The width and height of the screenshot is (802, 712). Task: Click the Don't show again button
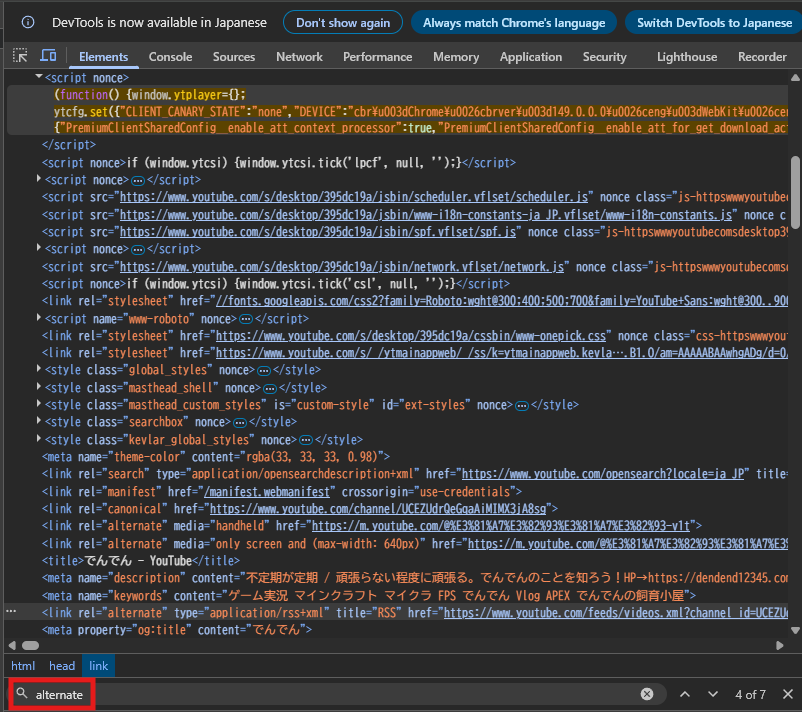point(343,23)
